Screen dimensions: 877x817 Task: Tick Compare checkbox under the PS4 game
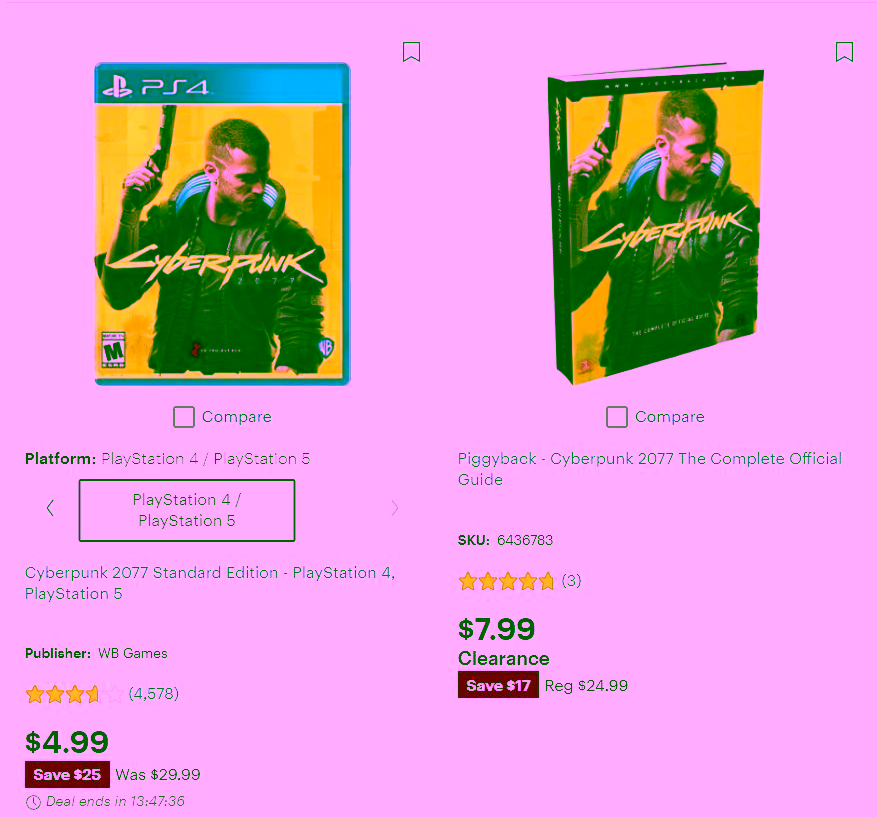(183, 417)
